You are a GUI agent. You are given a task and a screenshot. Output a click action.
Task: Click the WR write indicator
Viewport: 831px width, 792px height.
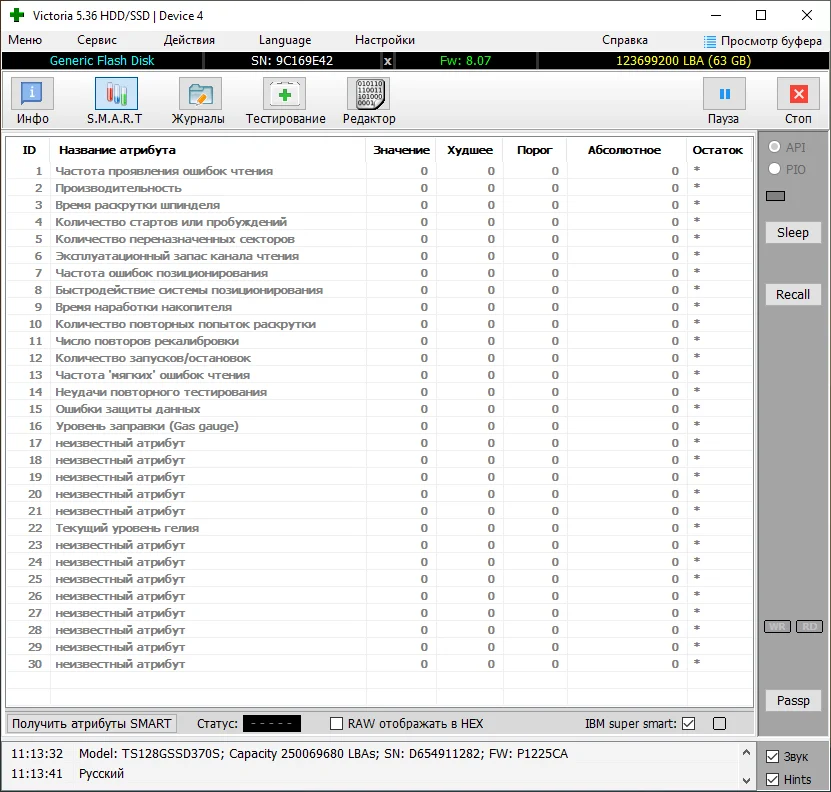pos(777,627)
